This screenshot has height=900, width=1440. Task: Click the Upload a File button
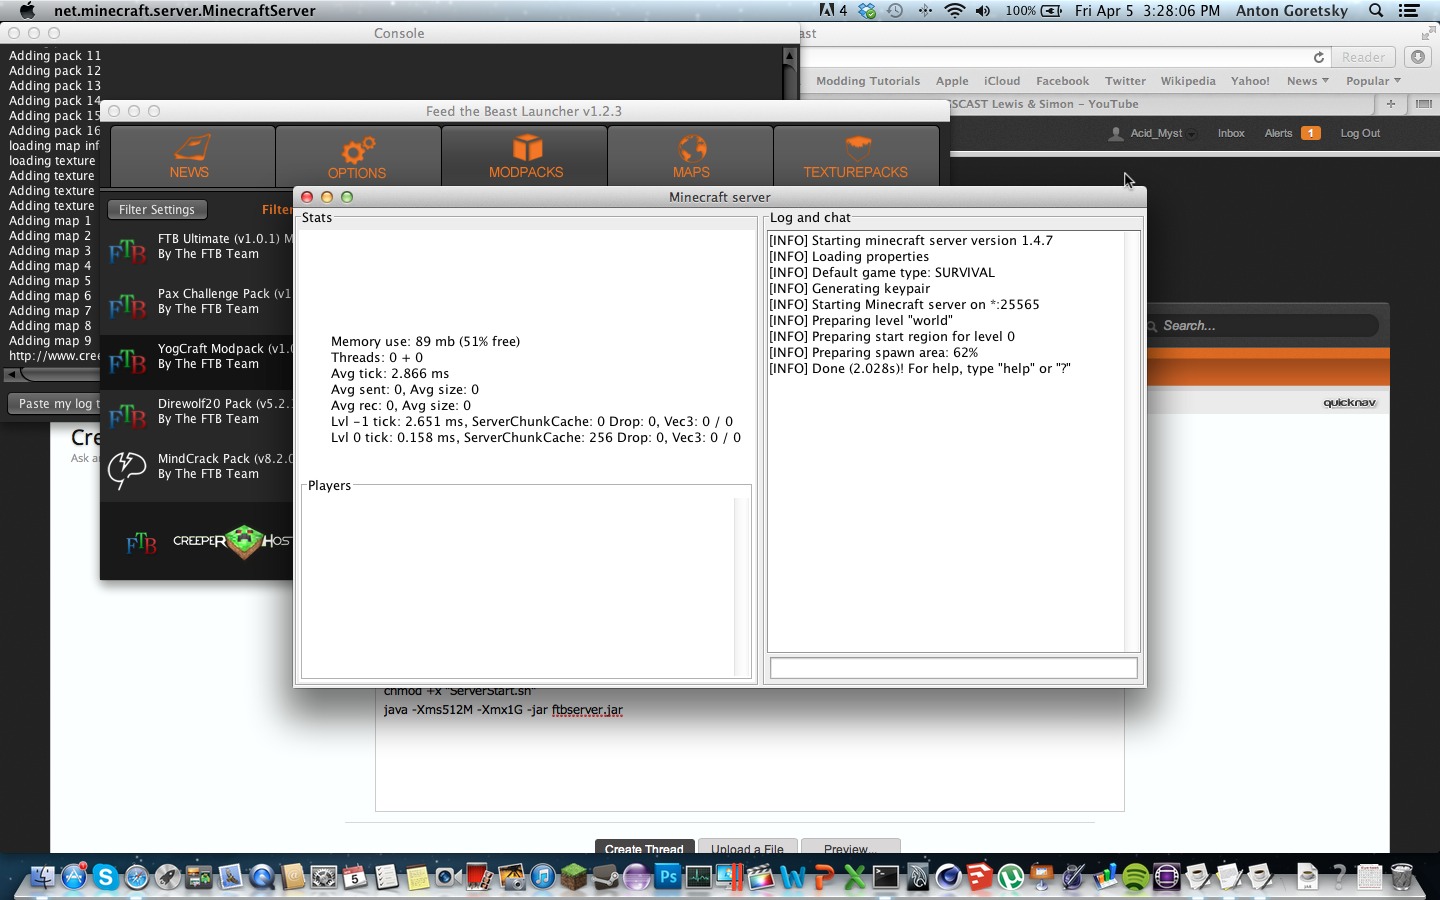click(747, 848)
